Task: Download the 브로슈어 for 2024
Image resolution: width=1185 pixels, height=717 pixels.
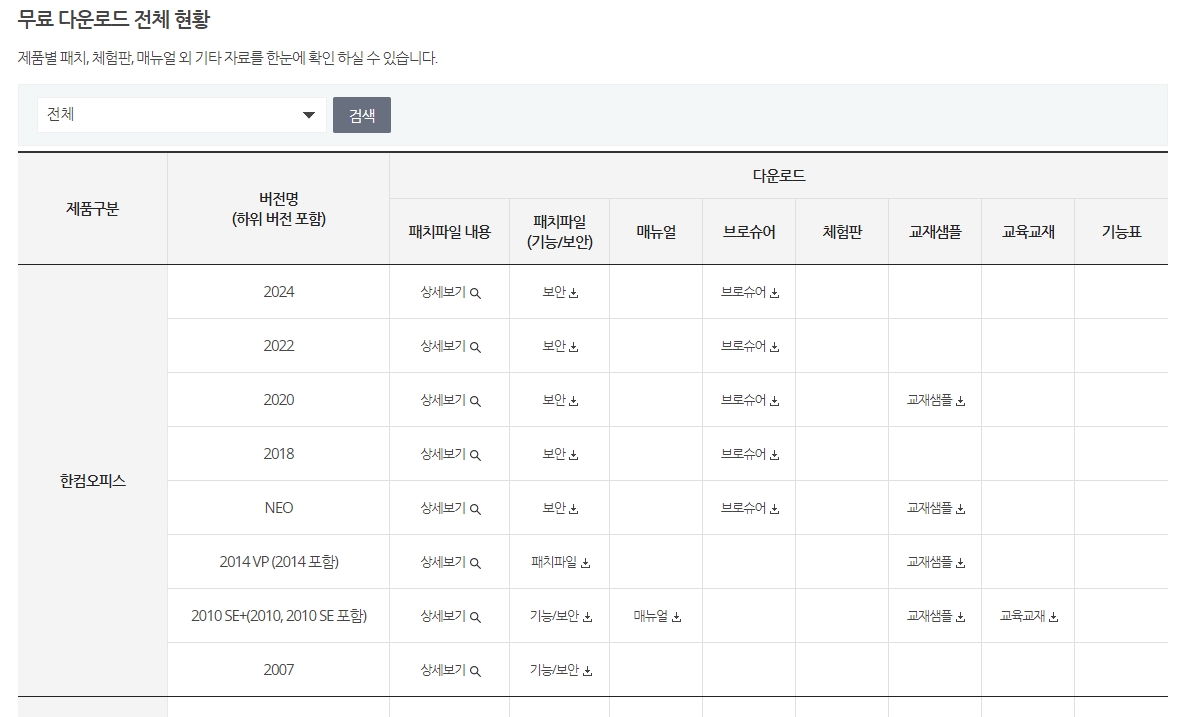Action: [x=750, y=292]
